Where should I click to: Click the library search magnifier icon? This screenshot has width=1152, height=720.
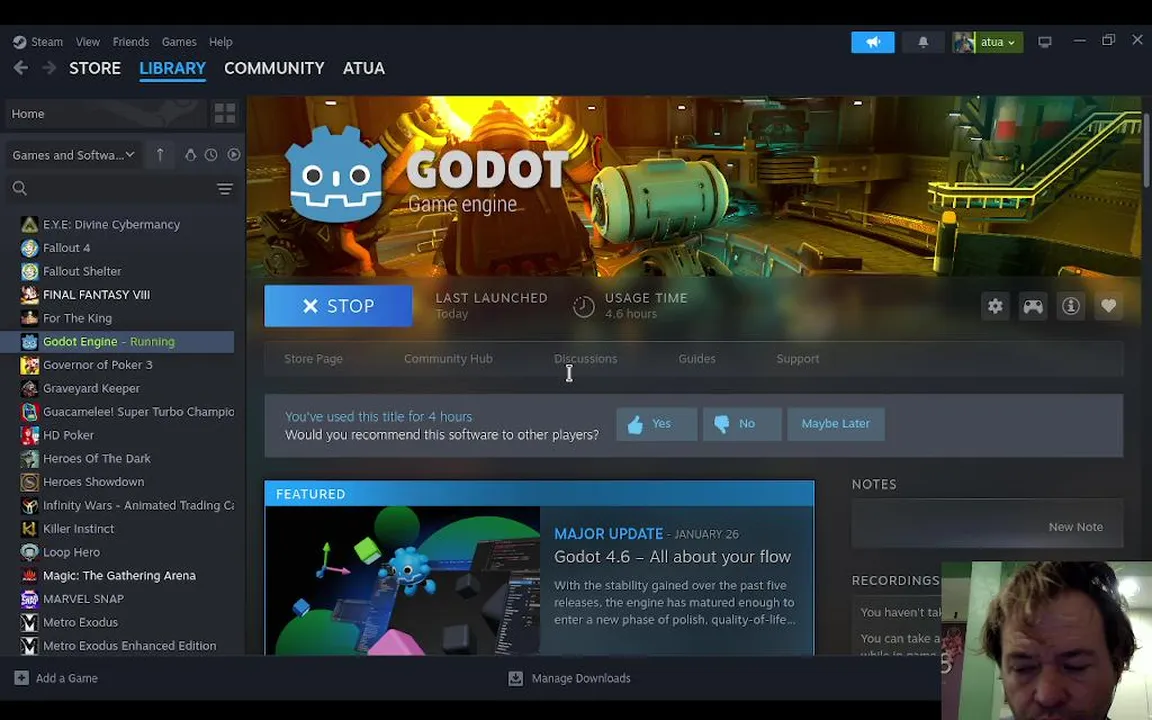(x=20, y=188)
